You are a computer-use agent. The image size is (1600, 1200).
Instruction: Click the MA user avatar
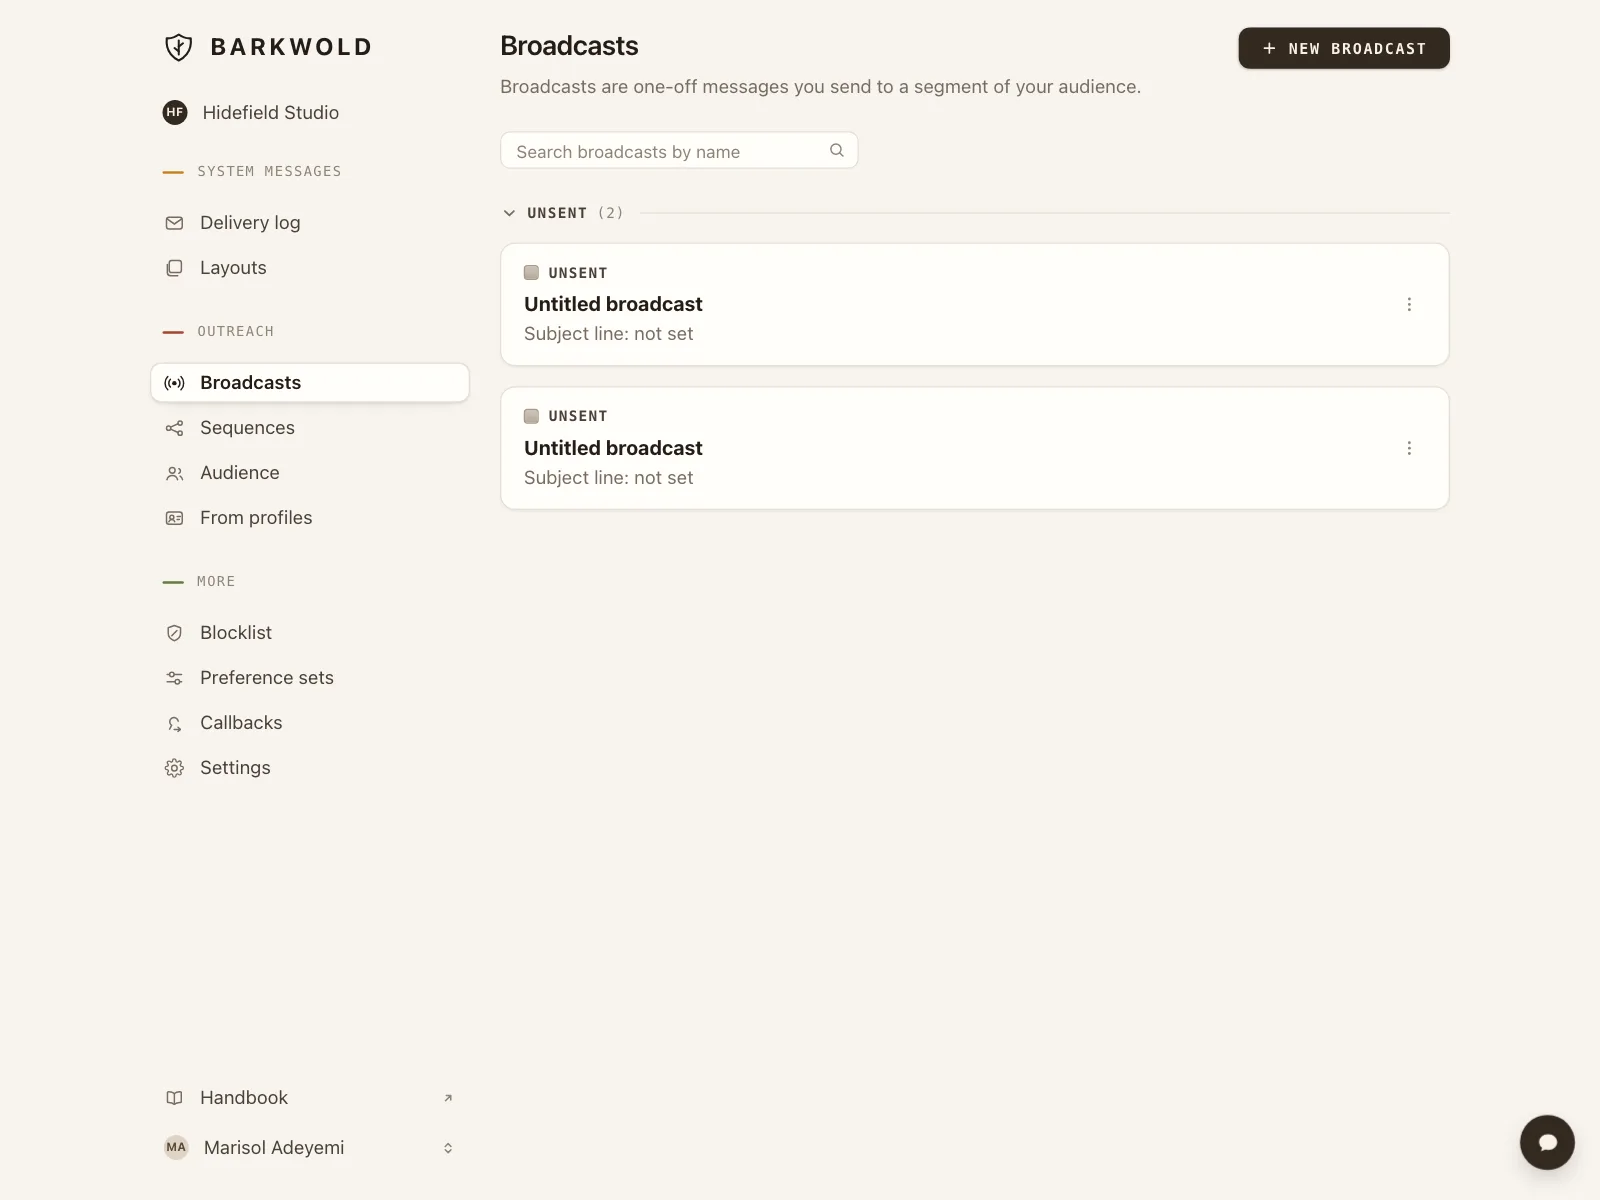pyautogui.click(x=176, y=1147)
